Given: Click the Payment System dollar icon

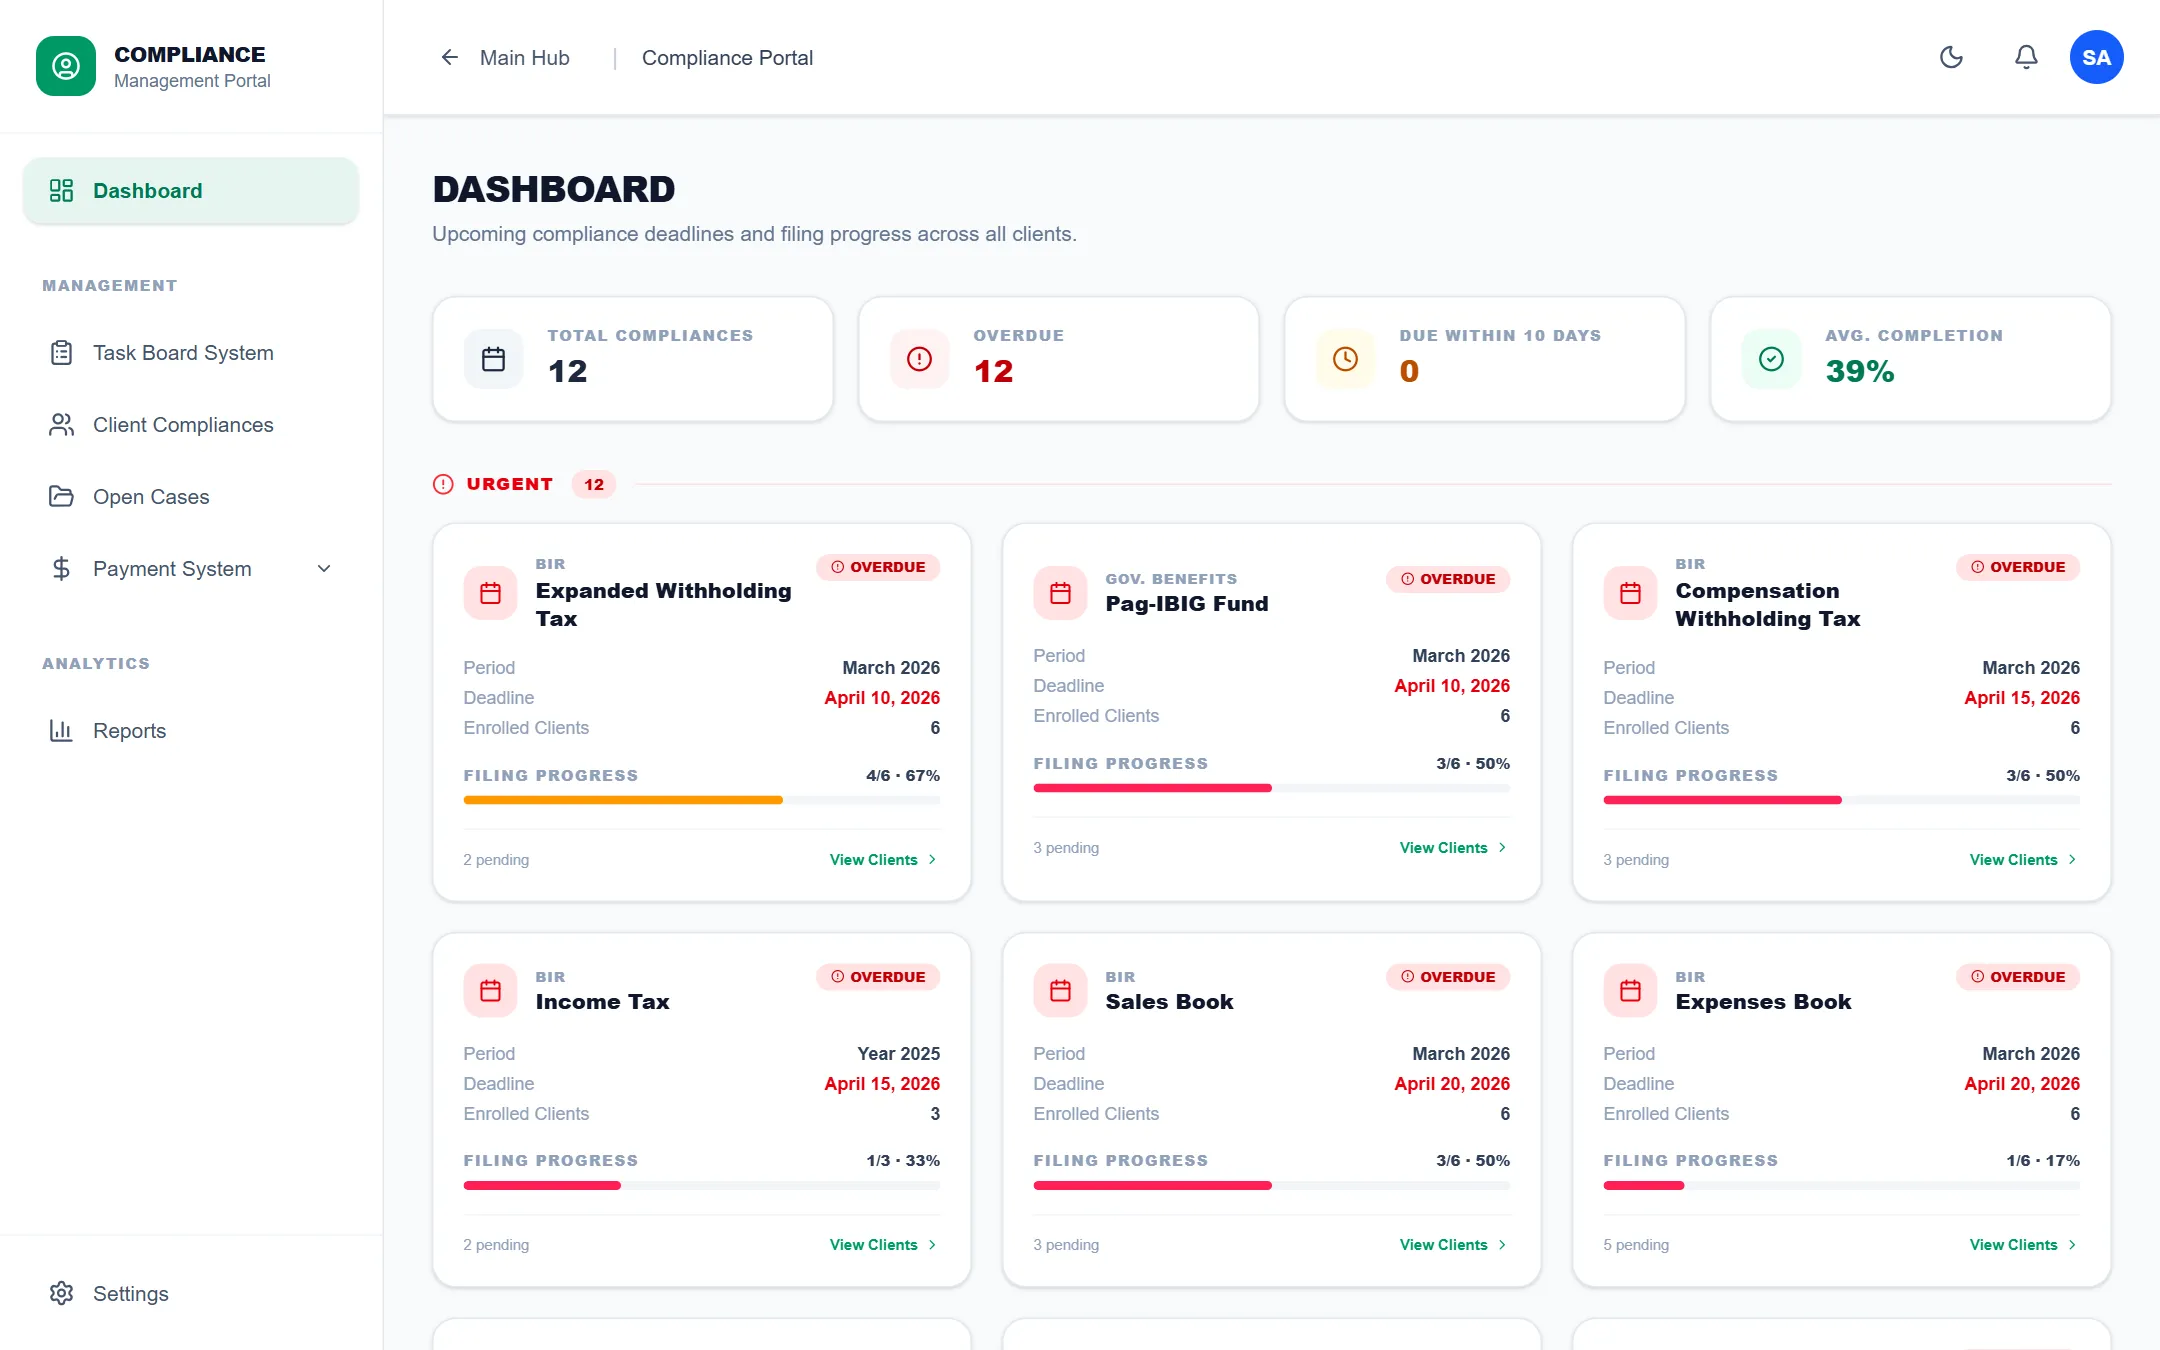Looking at the screenshot, I should (61, 569).
